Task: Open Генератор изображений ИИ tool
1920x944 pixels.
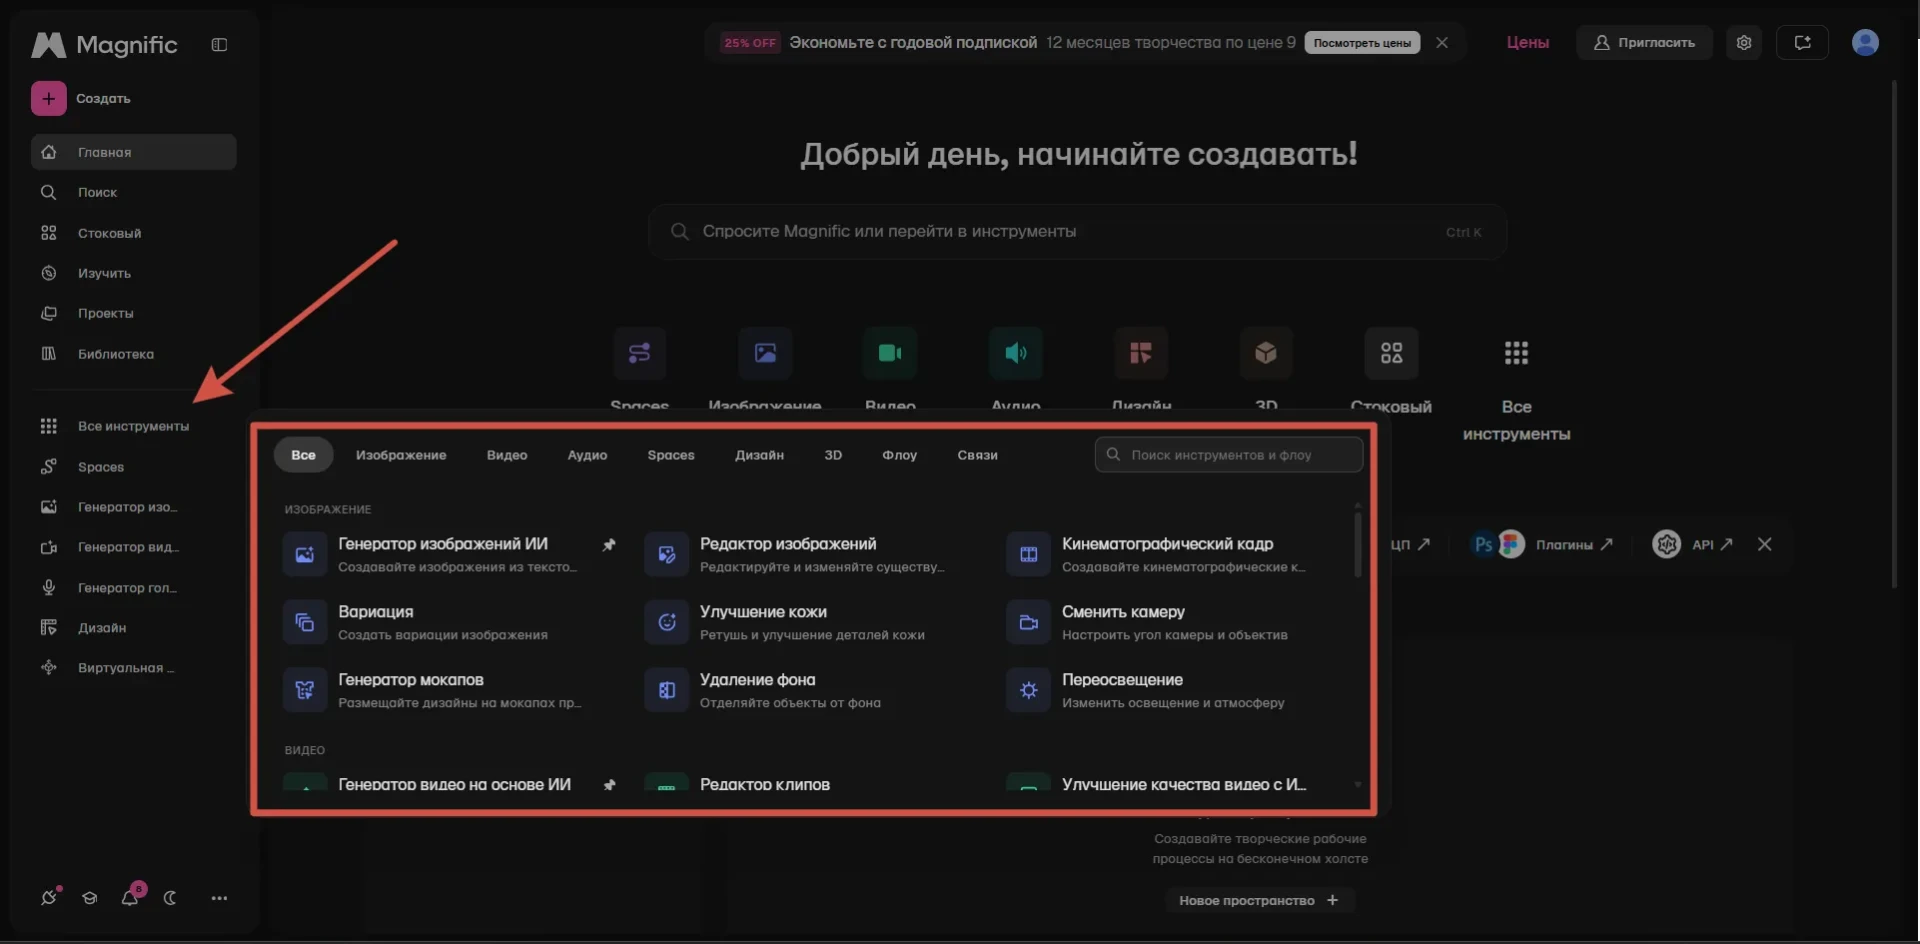Action: click(450, 554)
